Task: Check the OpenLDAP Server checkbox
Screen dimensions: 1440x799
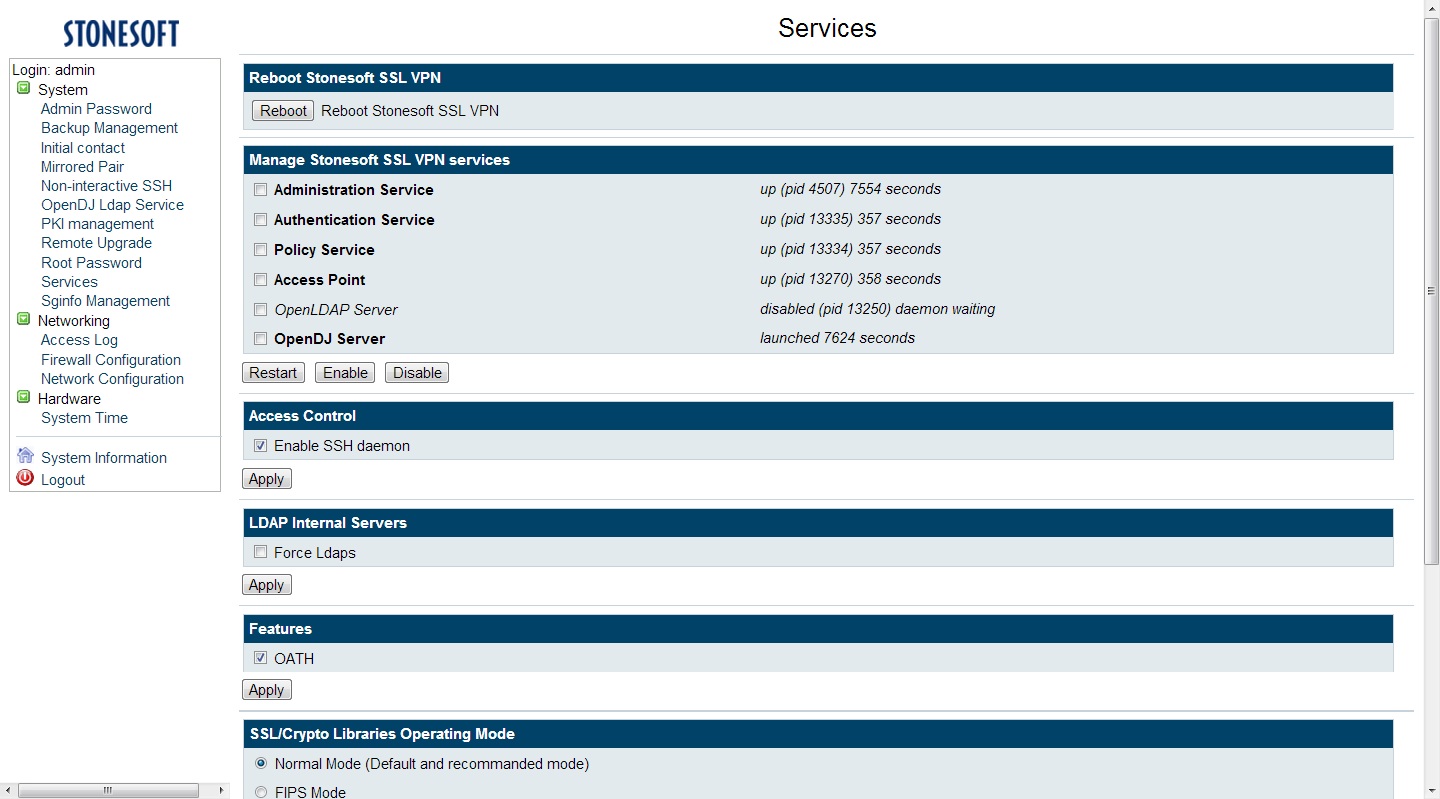Action: [x=260, y=310]
